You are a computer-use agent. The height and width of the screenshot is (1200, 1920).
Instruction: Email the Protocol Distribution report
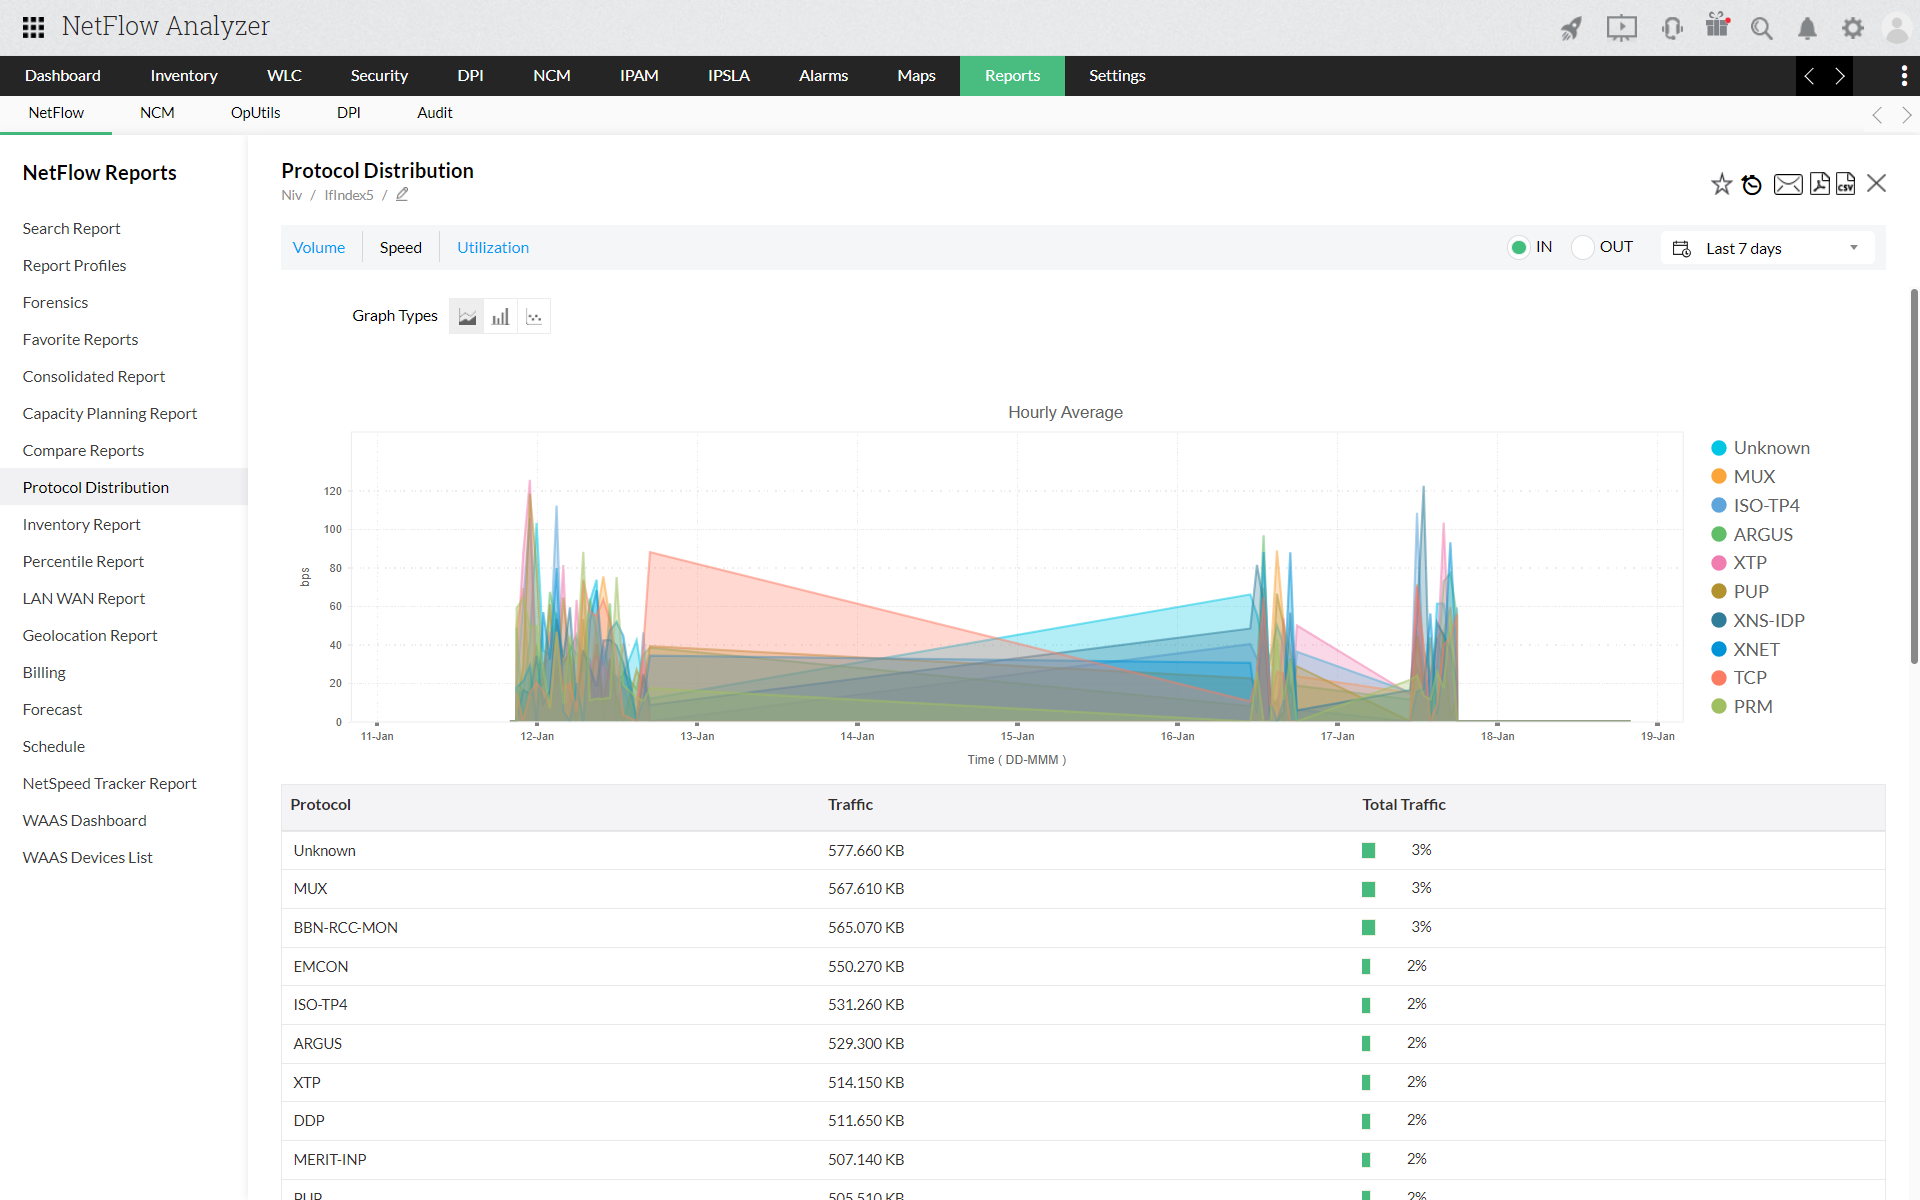coord(1788,184)
